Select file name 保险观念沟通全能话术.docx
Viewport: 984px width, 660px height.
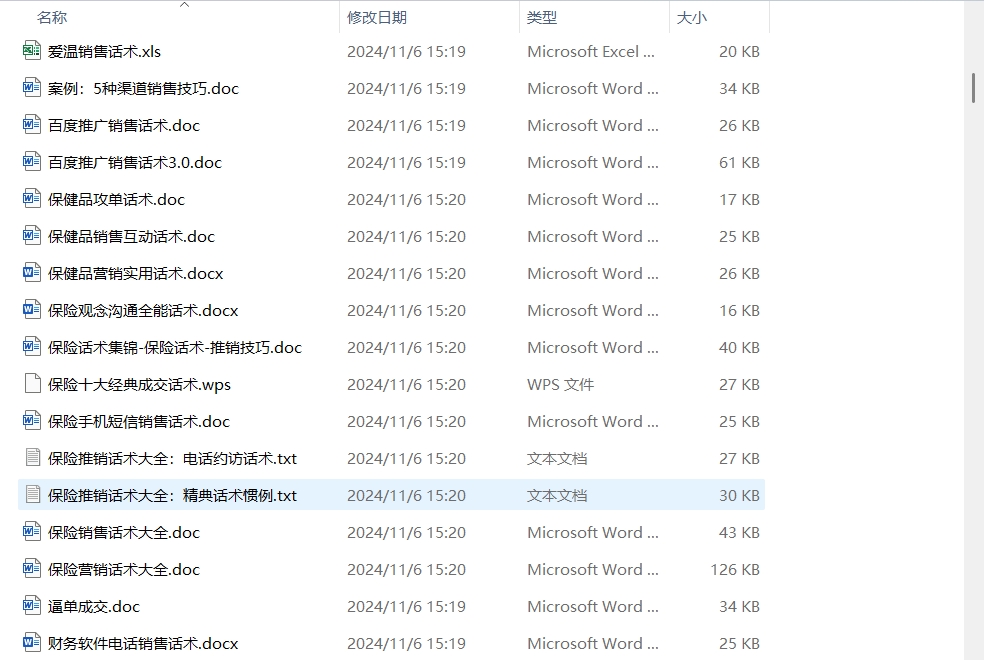143,311
